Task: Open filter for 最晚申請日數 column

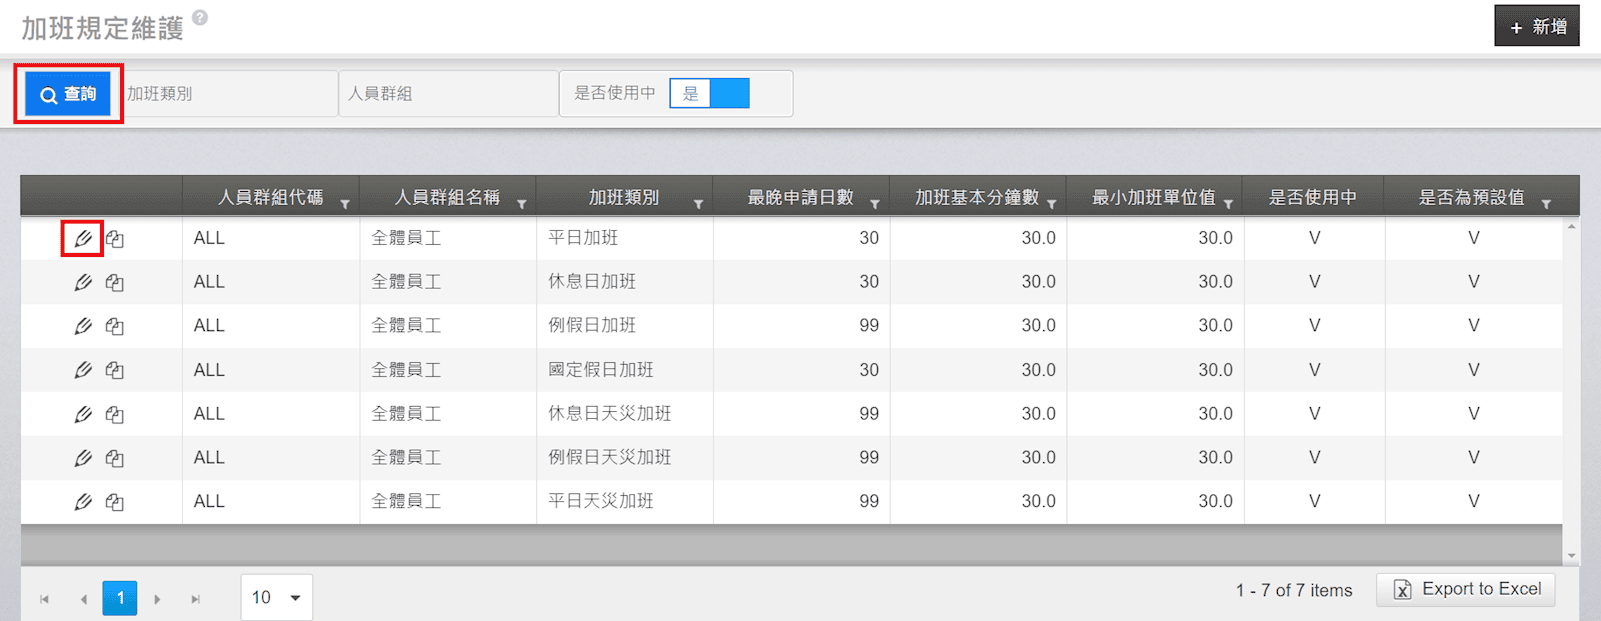Action: pos(875,204)
